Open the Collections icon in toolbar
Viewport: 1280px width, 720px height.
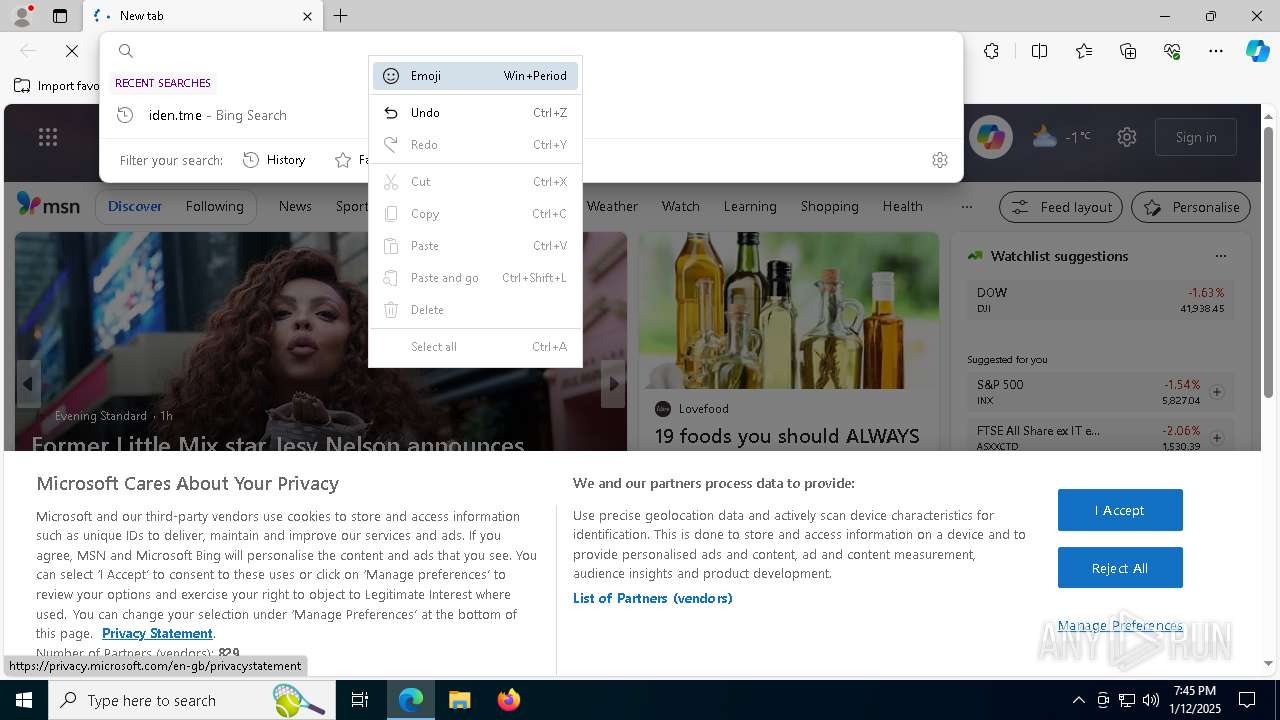tap(1128, 51)
